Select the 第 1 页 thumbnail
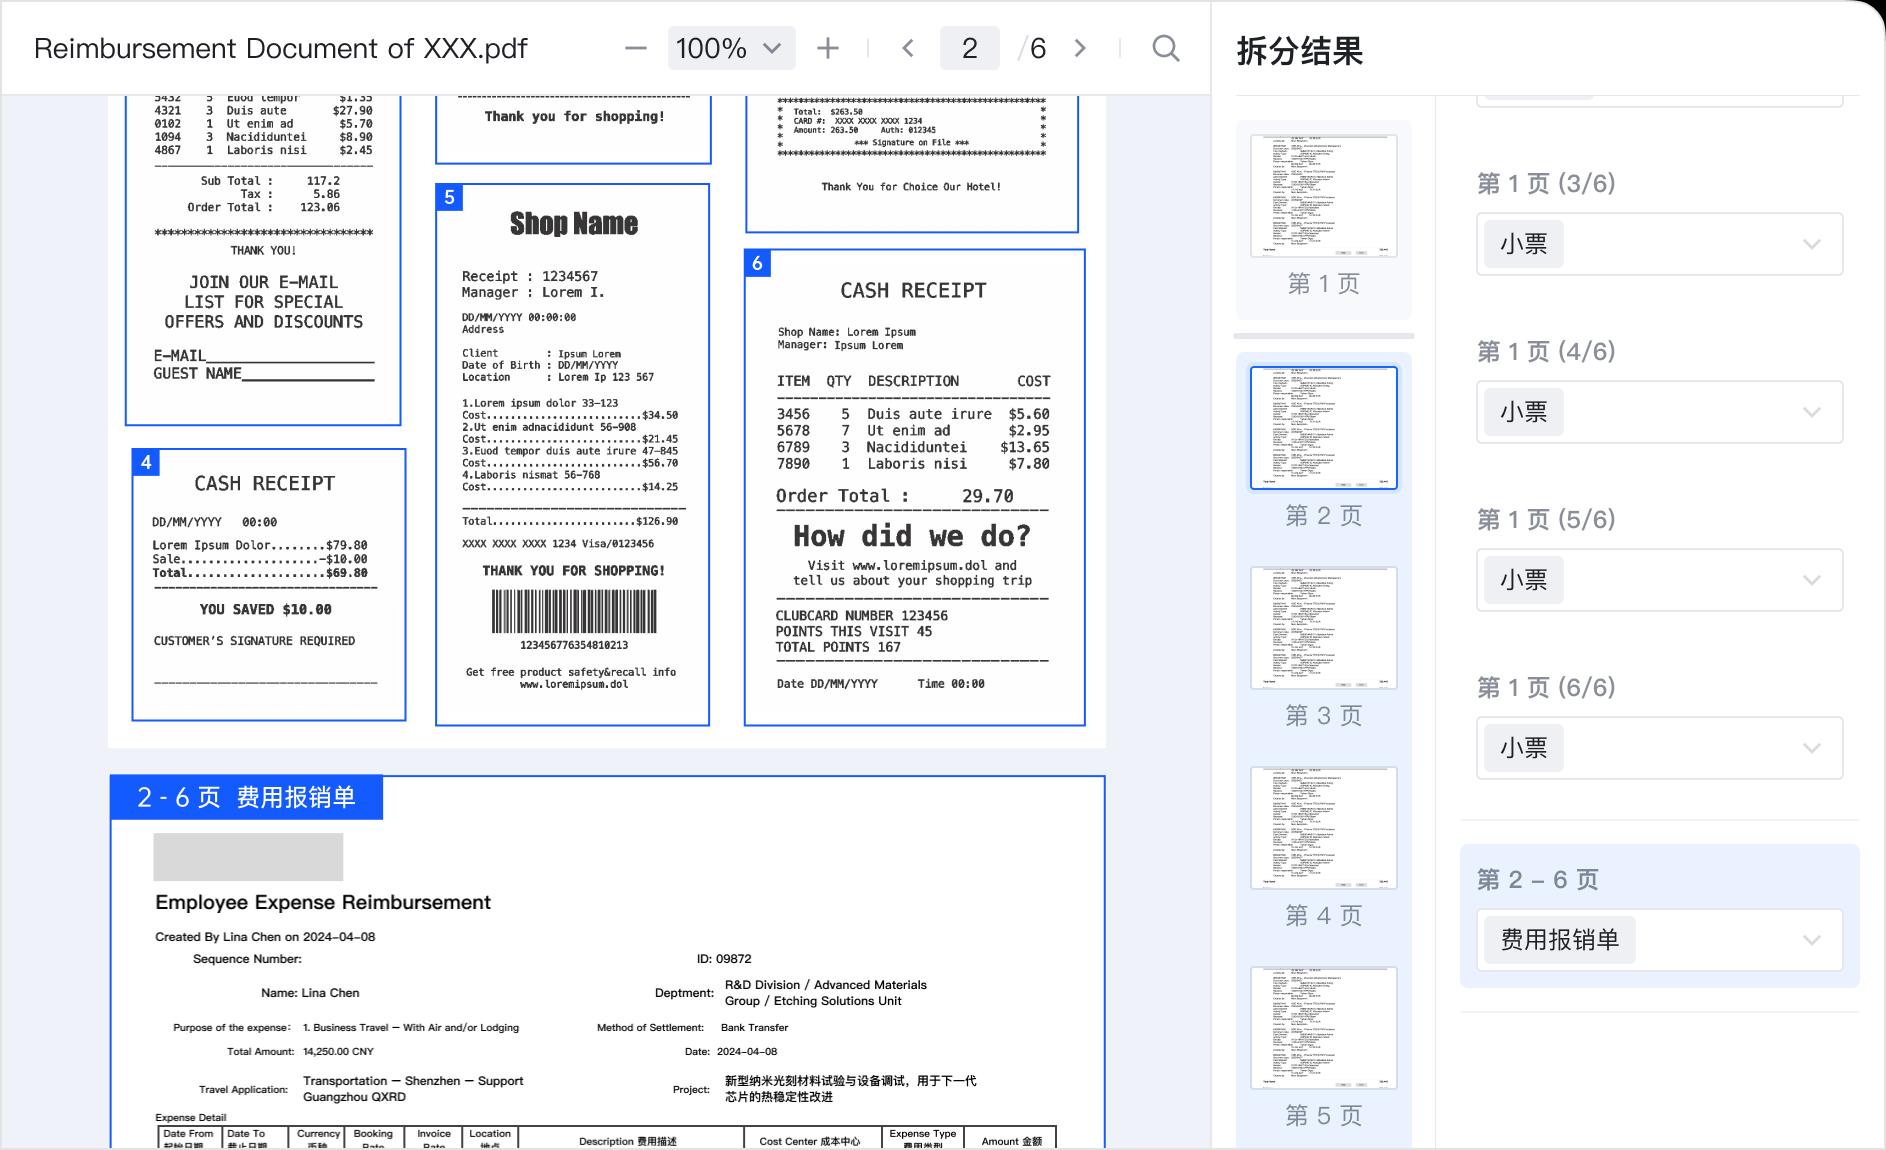Screen dimensions: 1886x1150 (x=1323, y=196)
